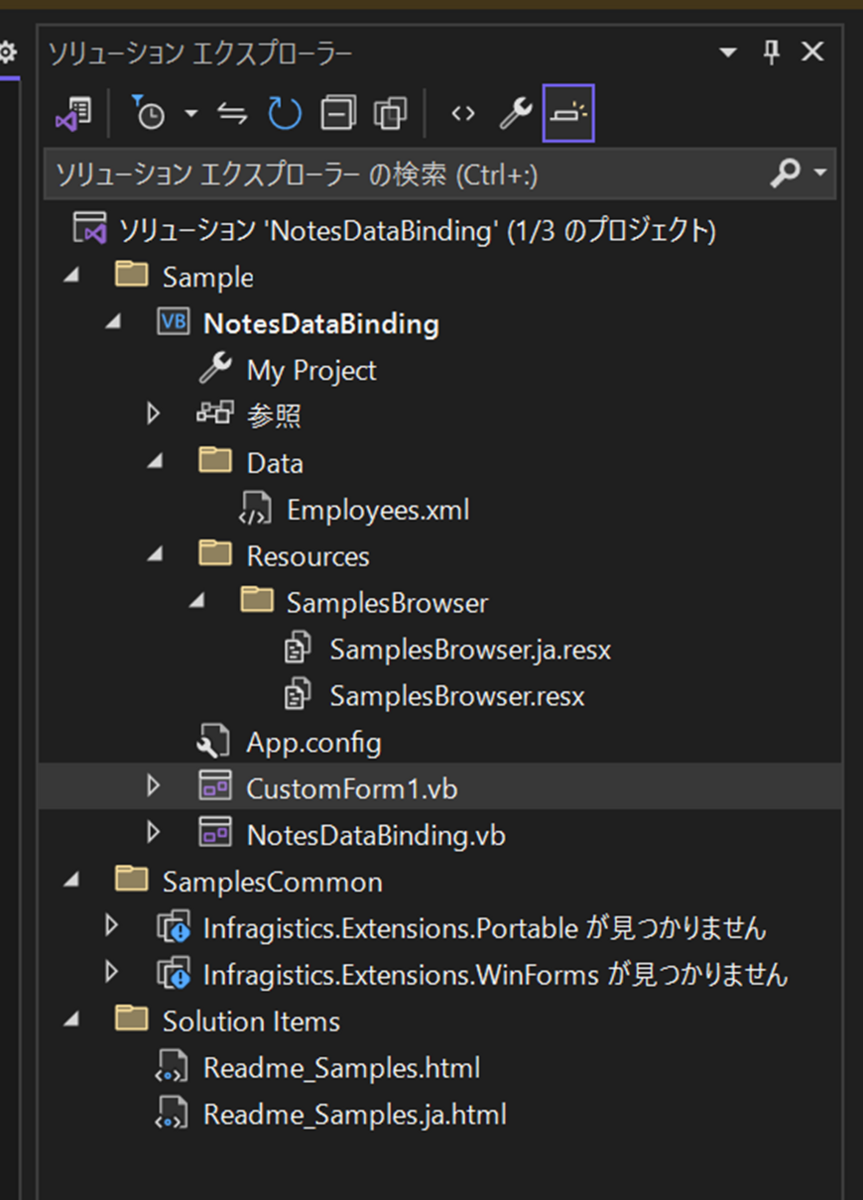Click the solution icon beside 'NotesDataBinding'

[90, 230]
